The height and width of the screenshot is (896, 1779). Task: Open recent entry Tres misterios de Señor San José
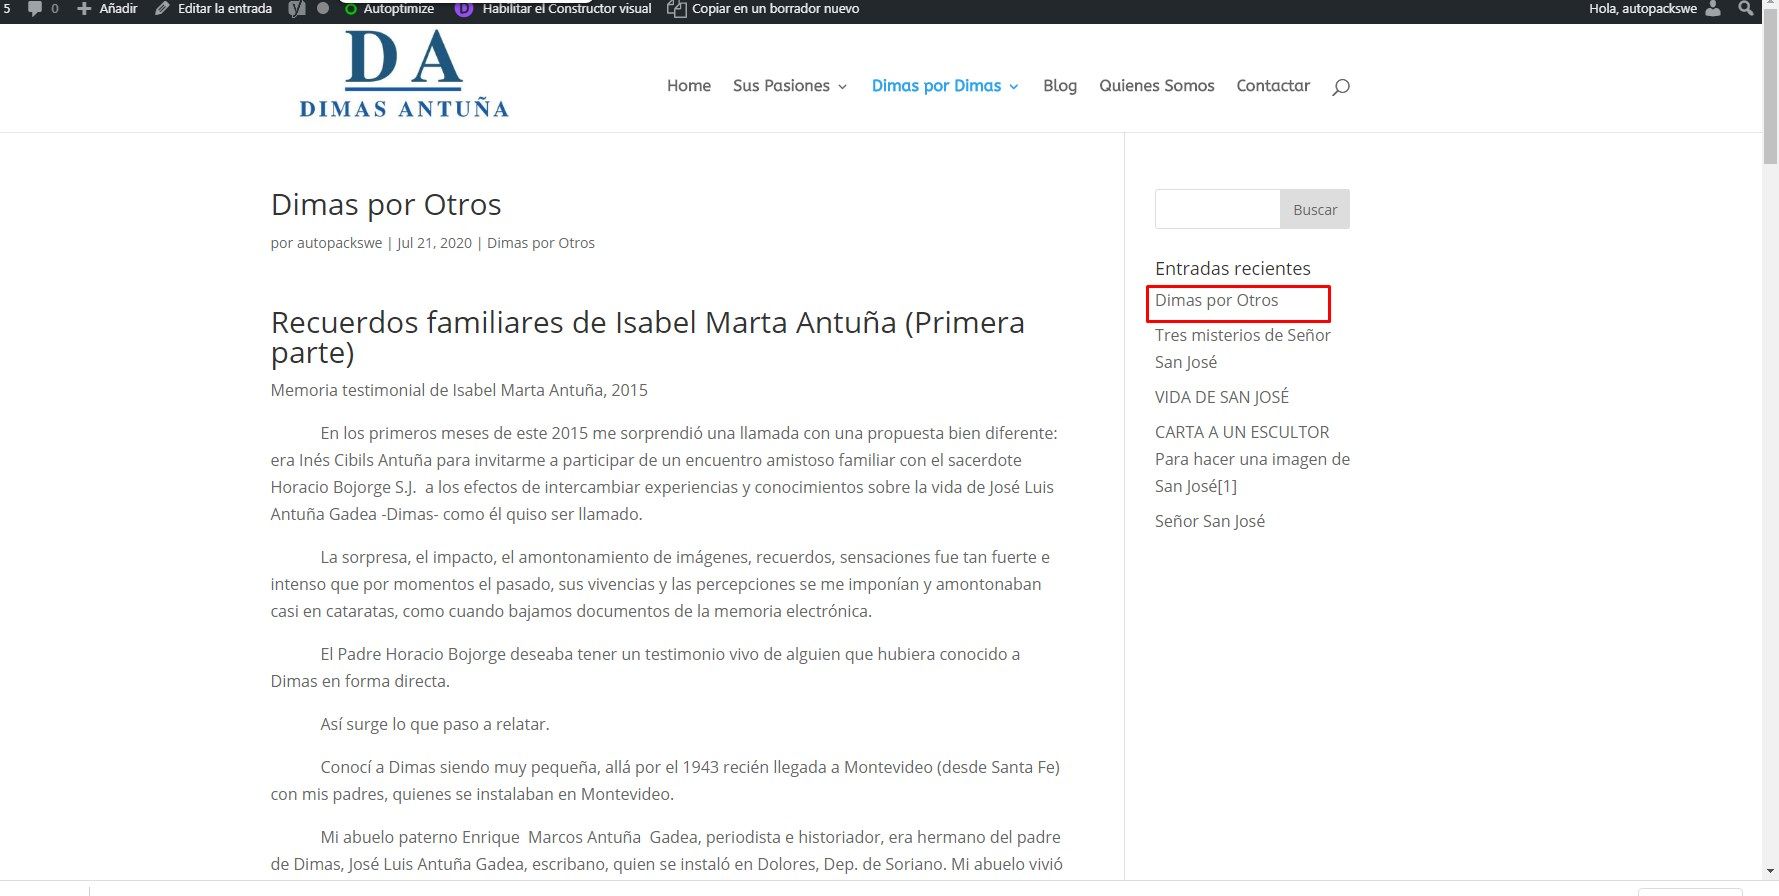click(x=1243, y=348)
